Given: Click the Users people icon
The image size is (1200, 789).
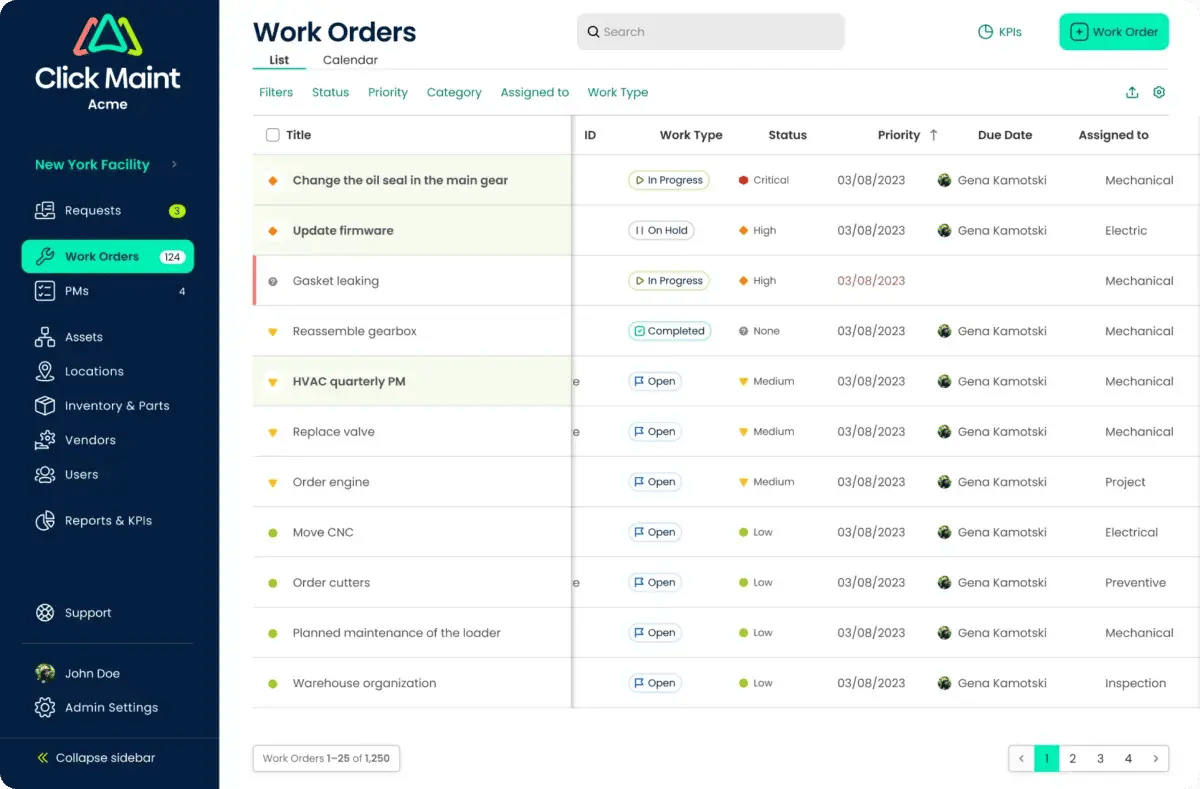Looking at the screenshot, I should tap(45, 474).
